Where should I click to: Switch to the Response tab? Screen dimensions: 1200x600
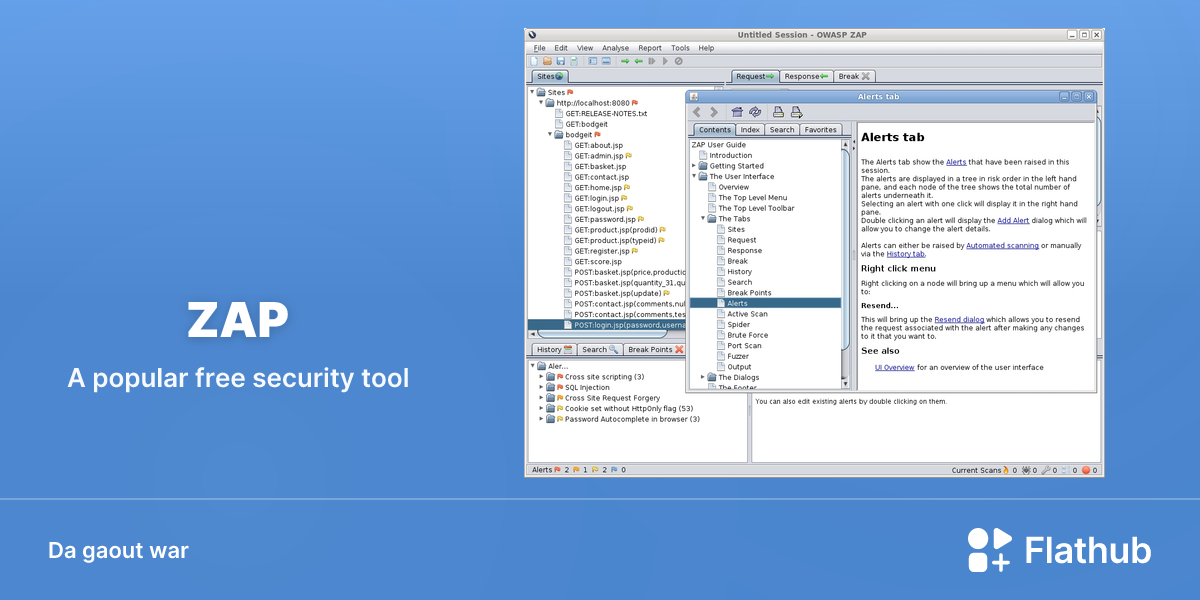tap(807, 76)
